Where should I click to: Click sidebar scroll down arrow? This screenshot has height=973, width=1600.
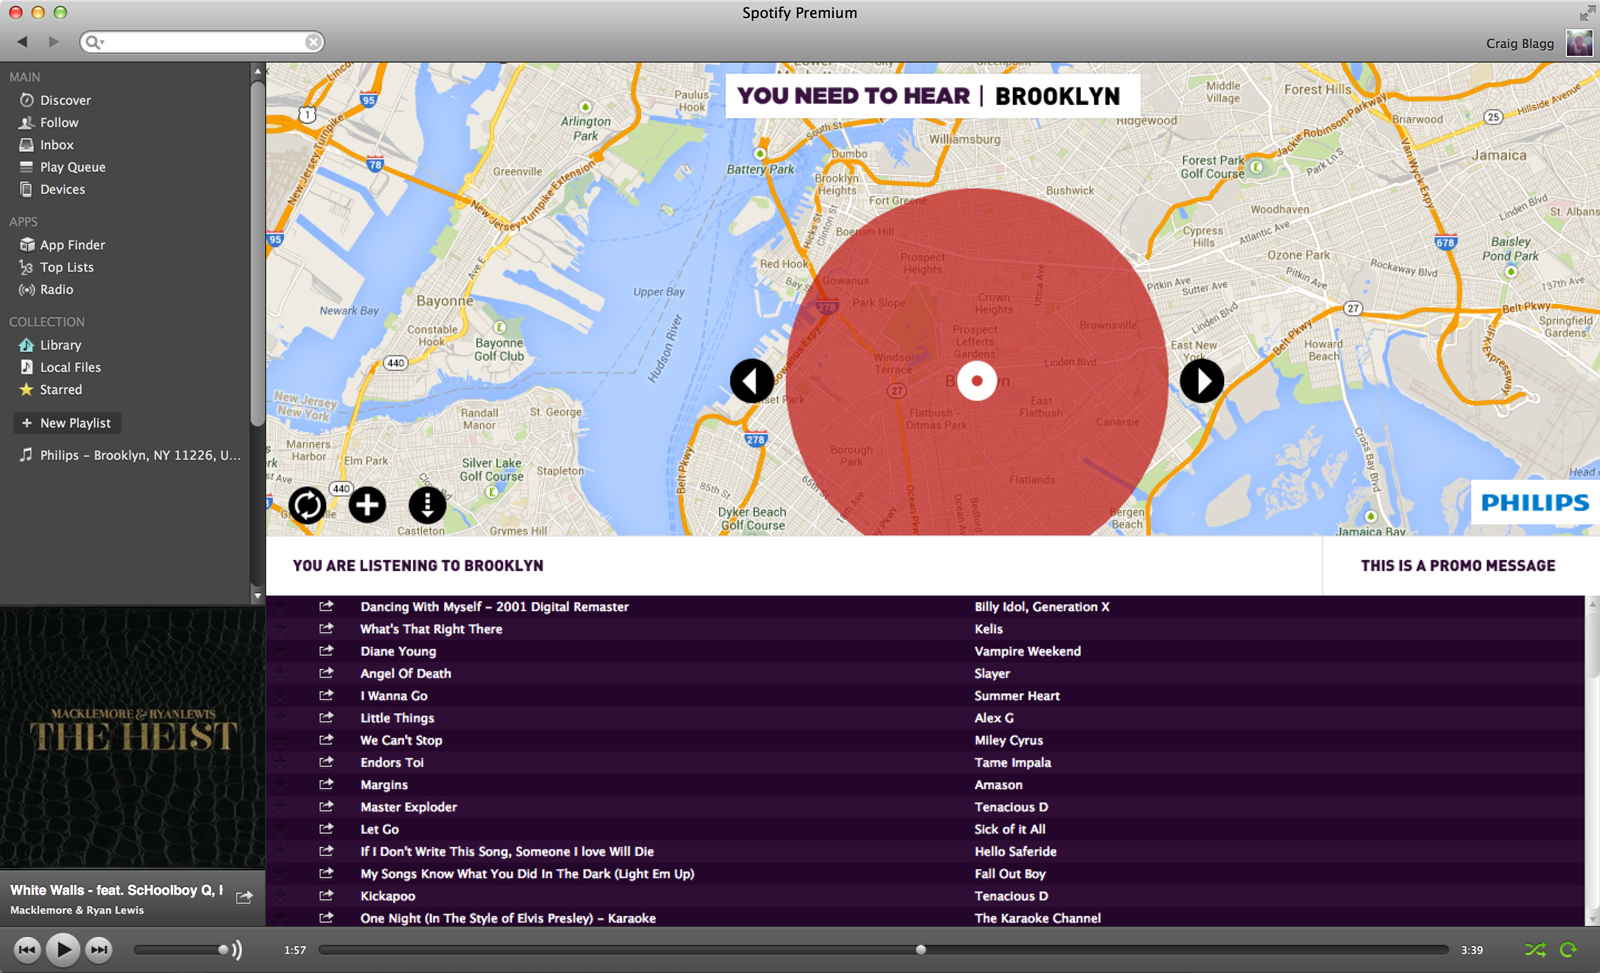257,596
